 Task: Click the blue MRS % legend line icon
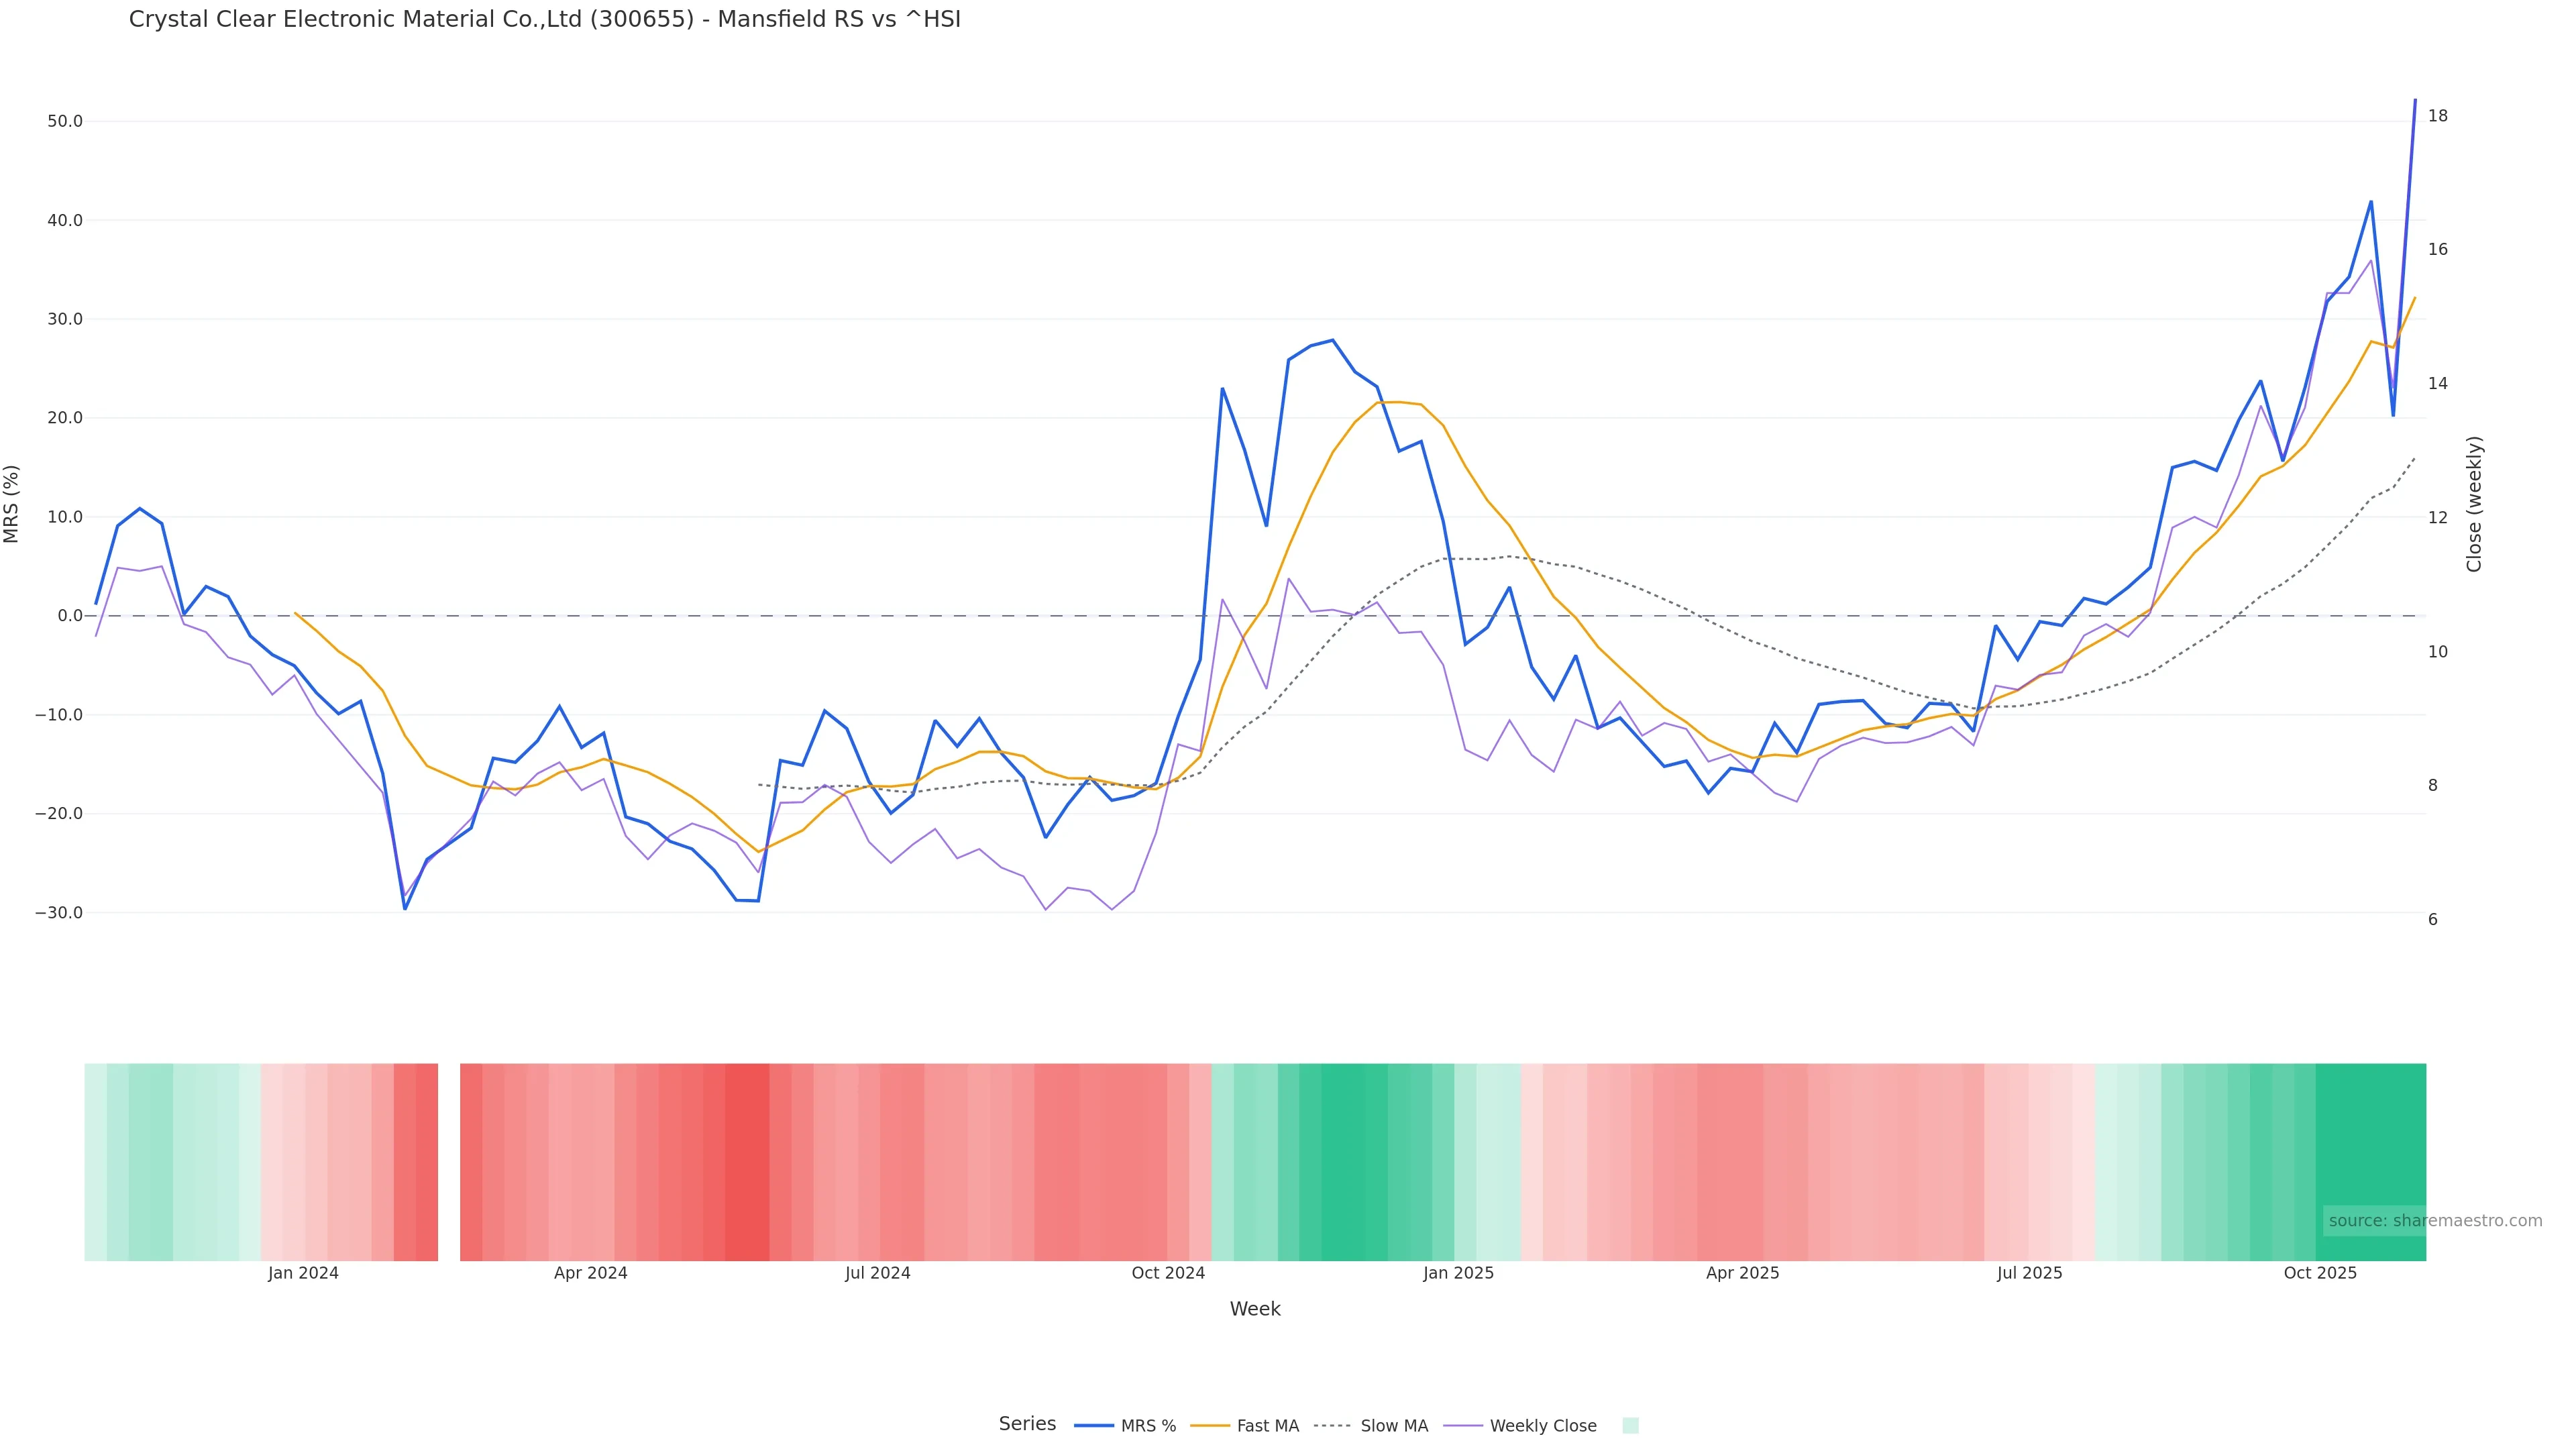[1093, 1426]
